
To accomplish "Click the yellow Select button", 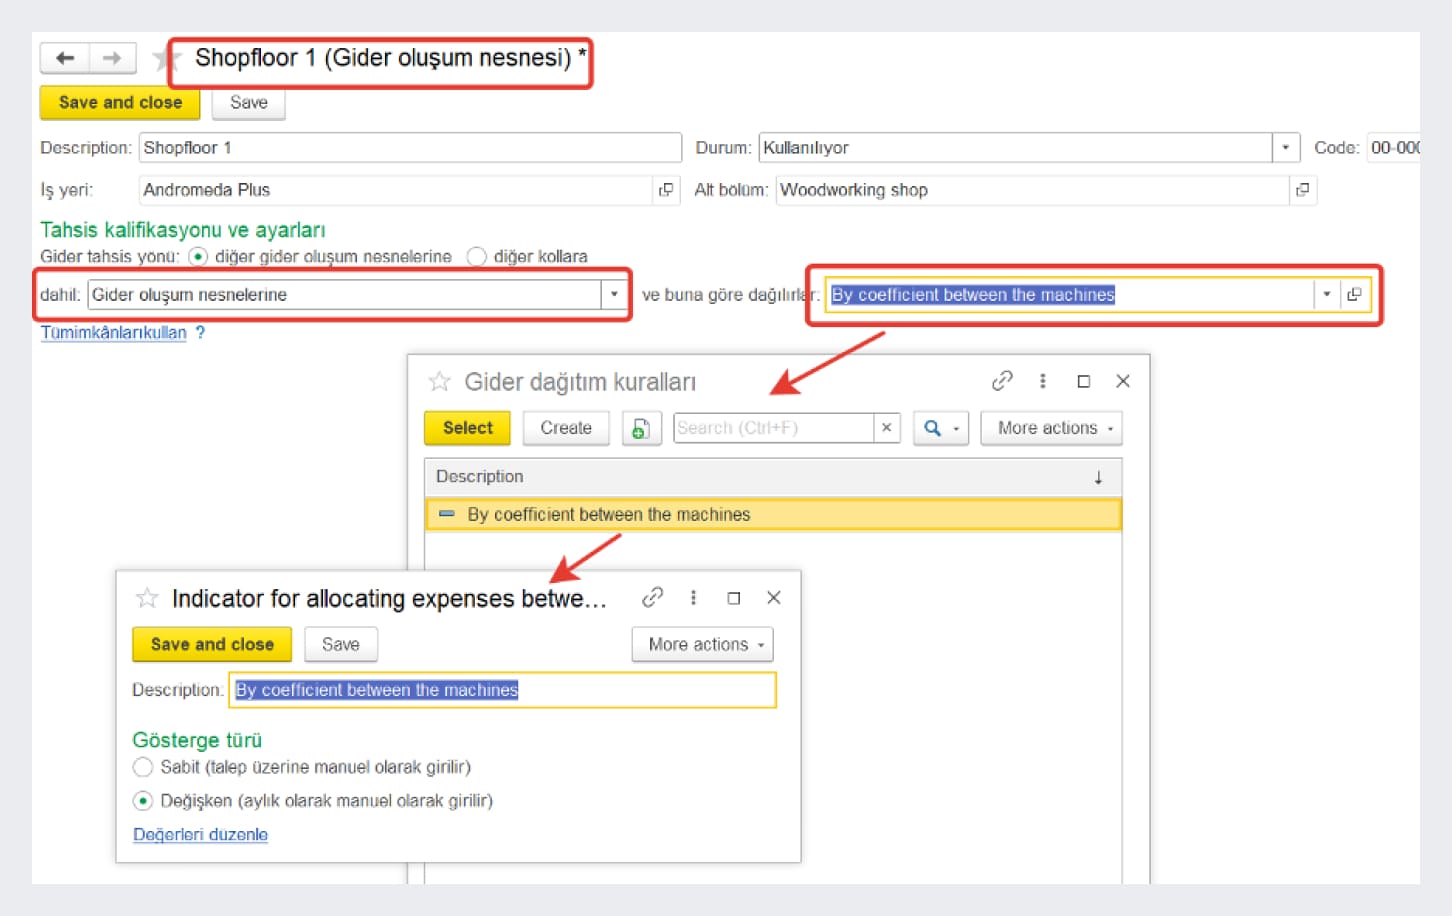I will click(x=467, y=428).
